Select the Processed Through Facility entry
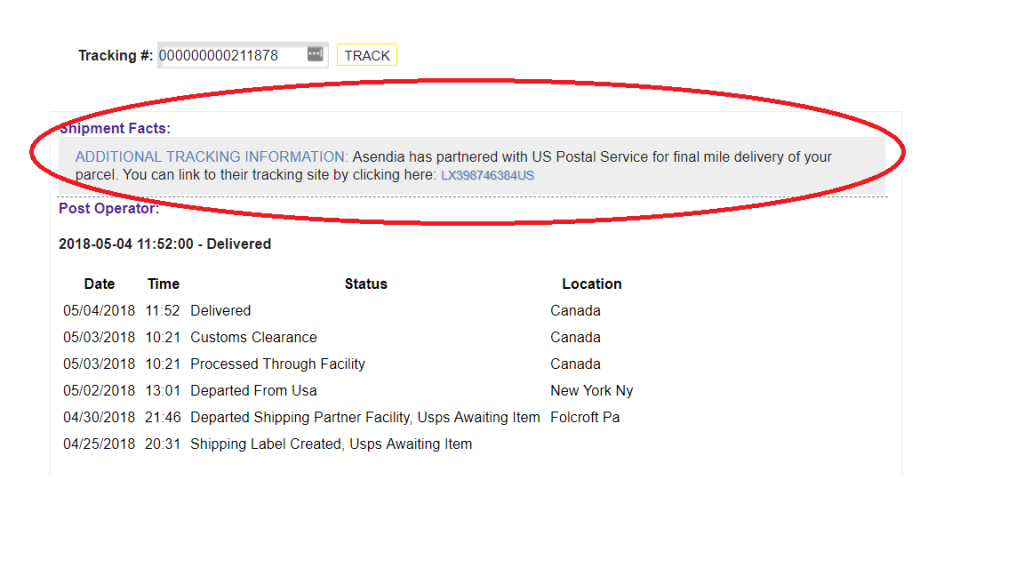Screen dimensions: 1024x576 click(278, 364)
